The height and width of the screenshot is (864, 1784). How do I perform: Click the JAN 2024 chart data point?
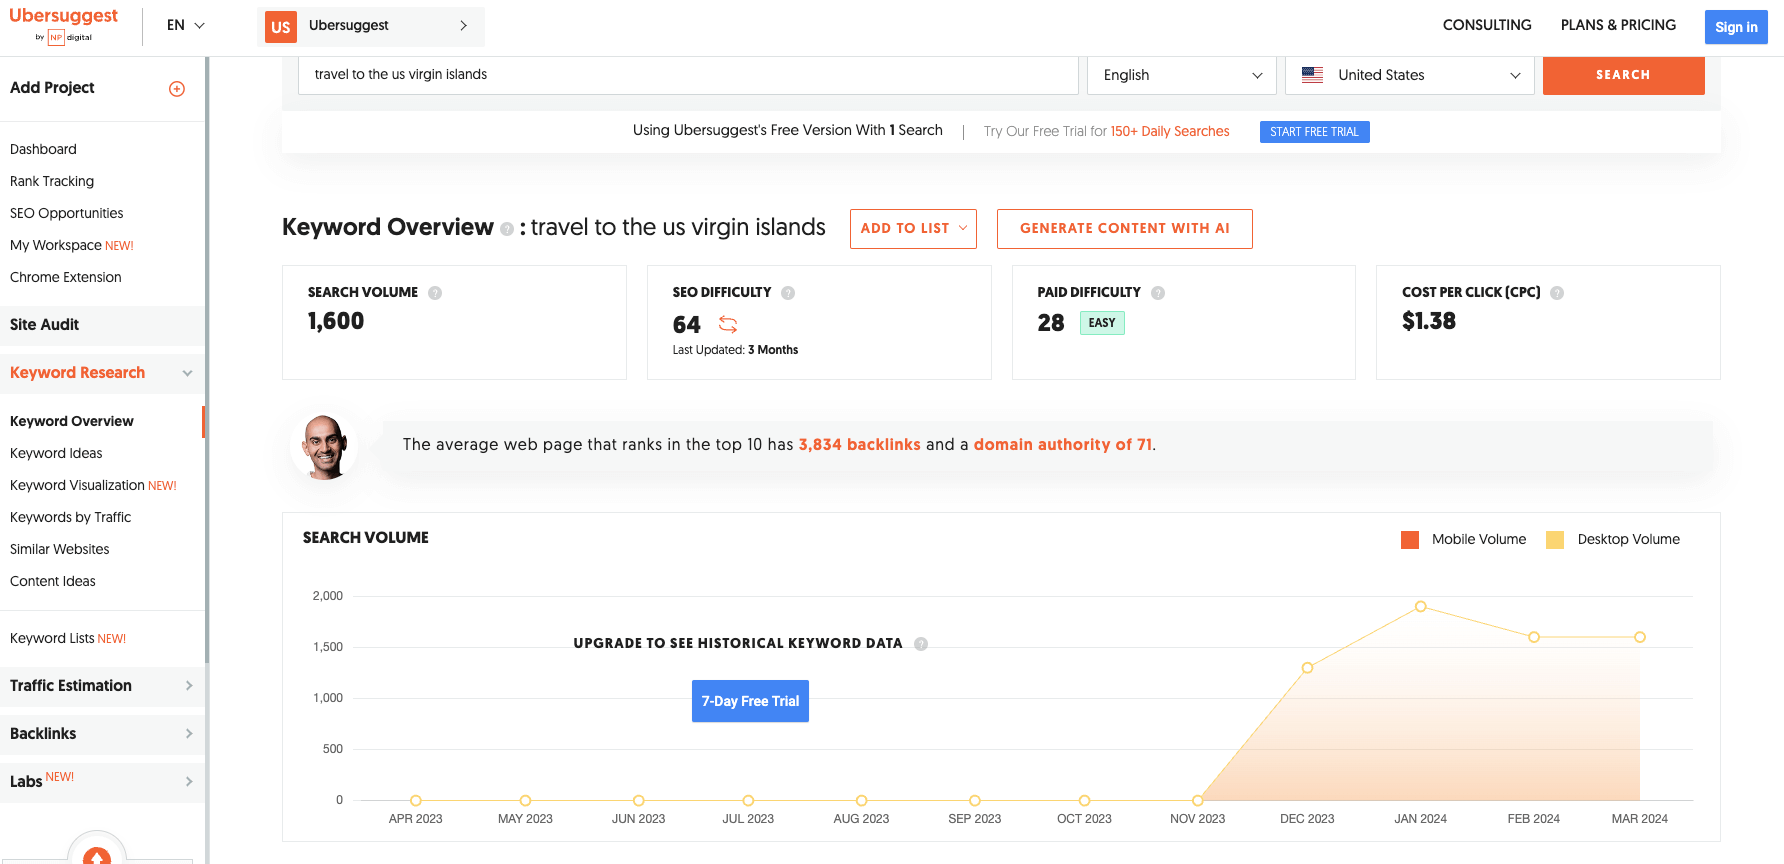pos(1420,607)
